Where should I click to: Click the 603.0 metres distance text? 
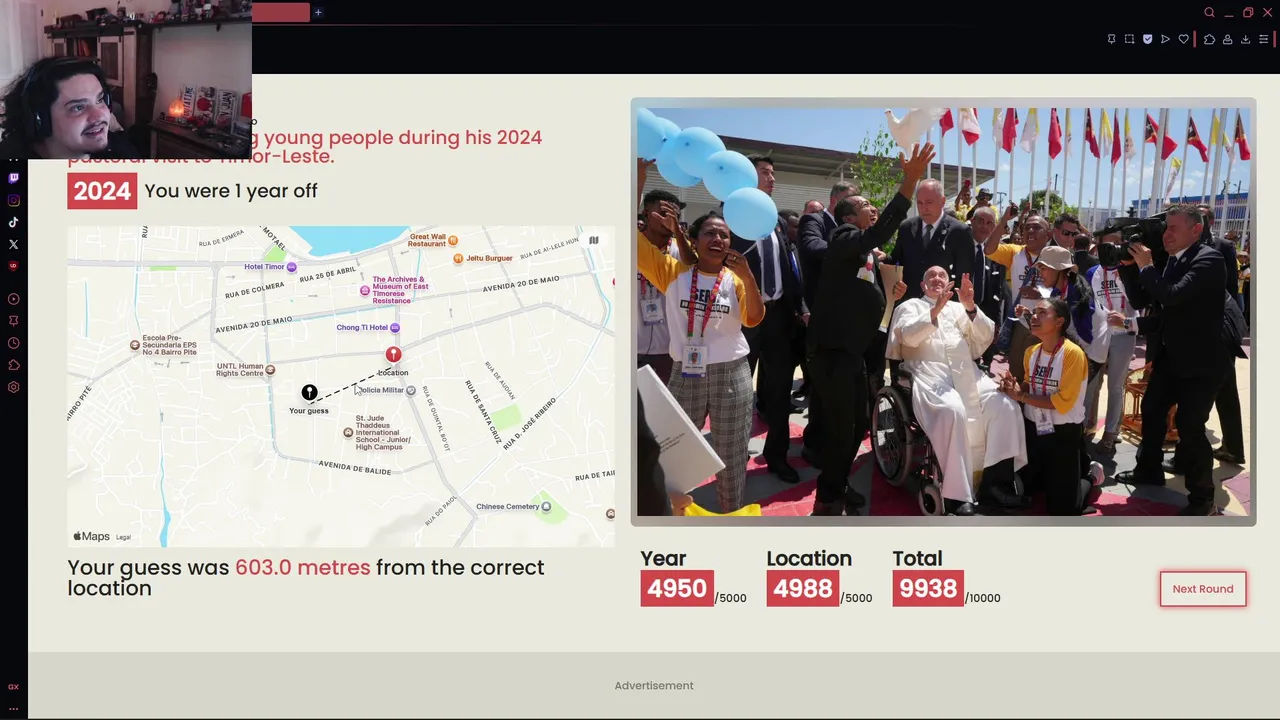(302, 567)
